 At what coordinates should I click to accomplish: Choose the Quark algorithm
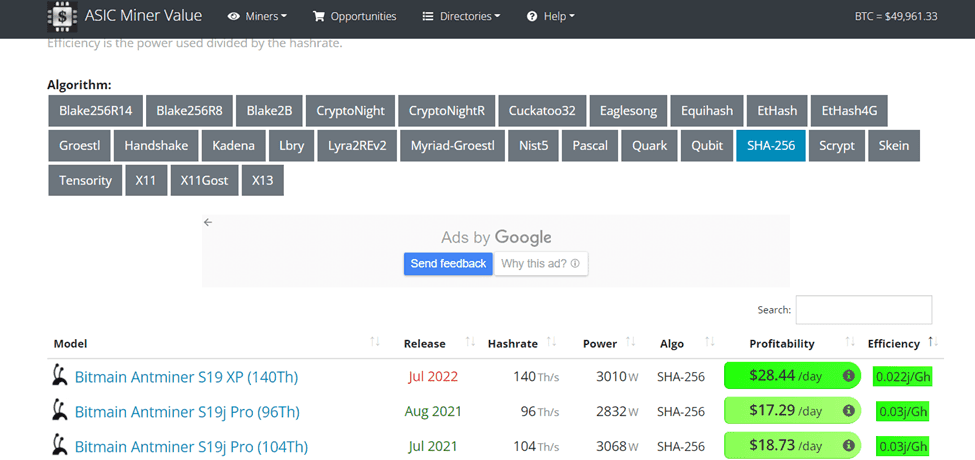click(649, 146)
